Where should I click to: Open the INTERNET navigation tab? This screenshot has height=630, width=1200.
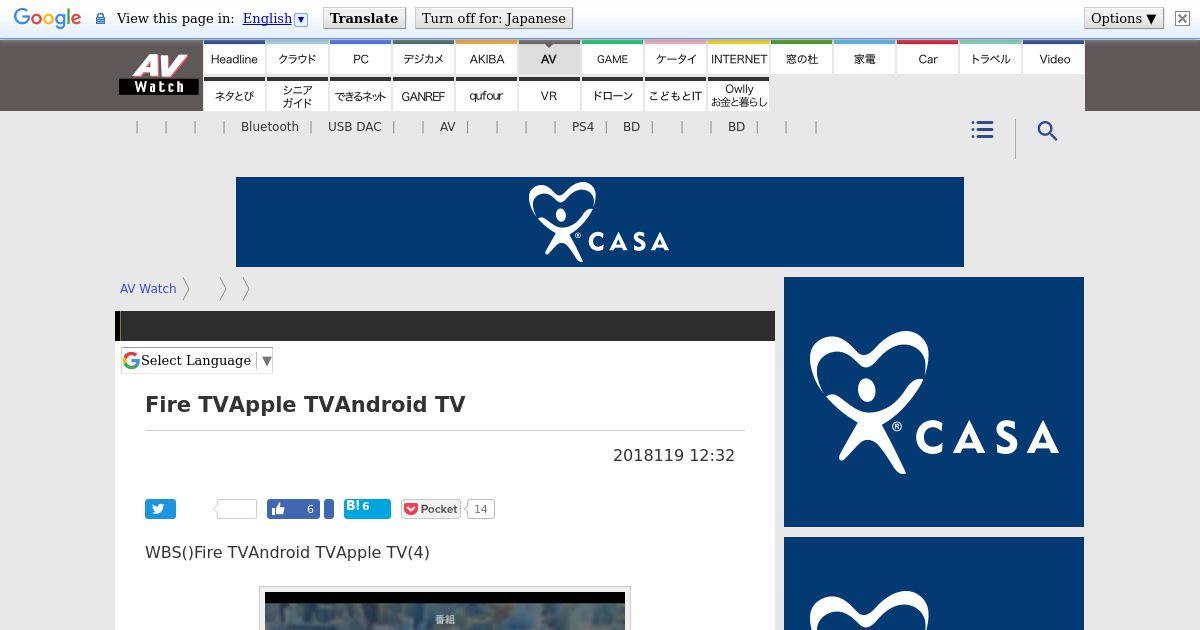coord(738,58)
